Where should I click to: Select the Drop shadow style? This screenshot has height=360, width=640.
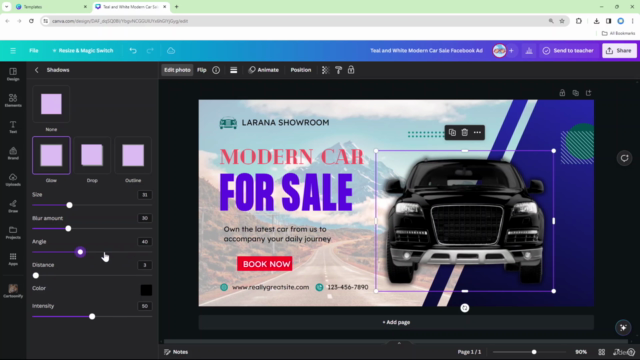click(x=92, y=155)
